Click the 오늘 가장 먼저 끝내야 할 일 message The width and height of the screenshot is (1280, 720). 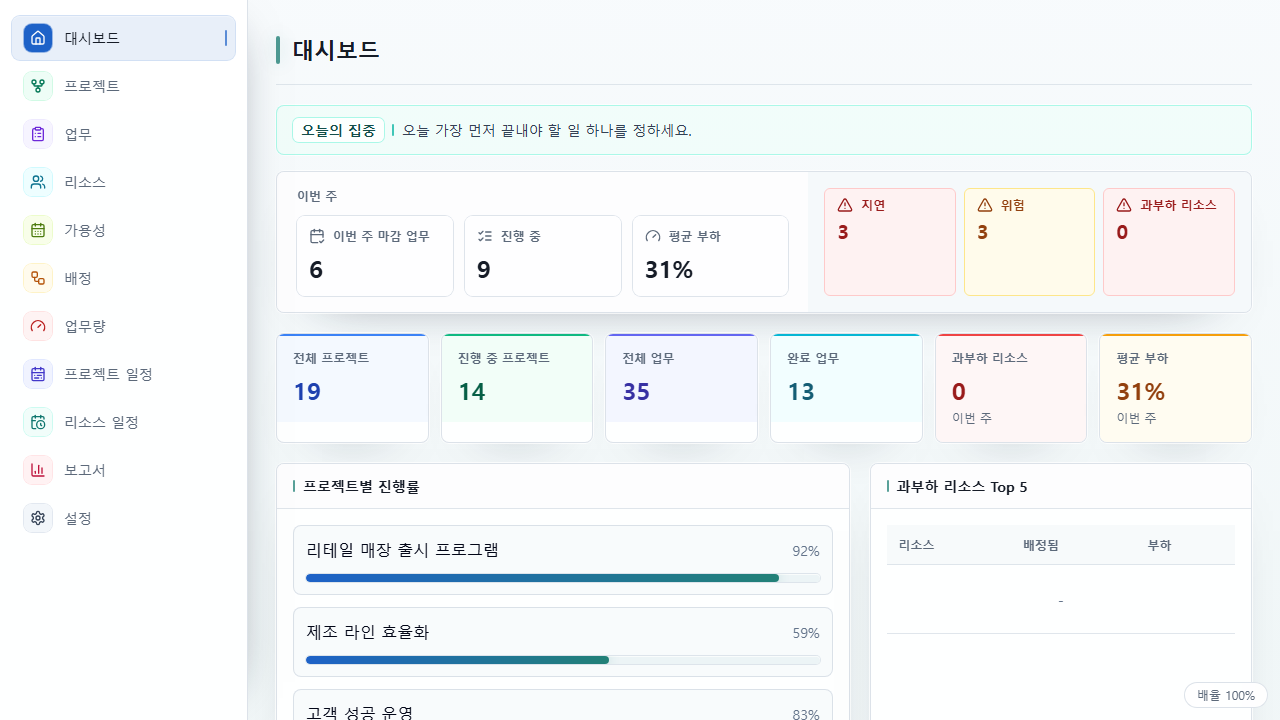point(547,130)
